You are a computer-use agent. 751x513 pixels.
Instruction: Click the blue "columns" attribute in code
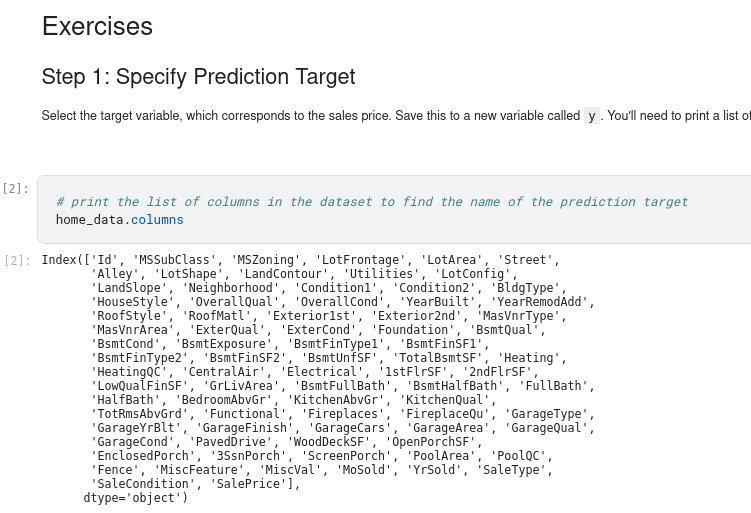coord(157,219)
